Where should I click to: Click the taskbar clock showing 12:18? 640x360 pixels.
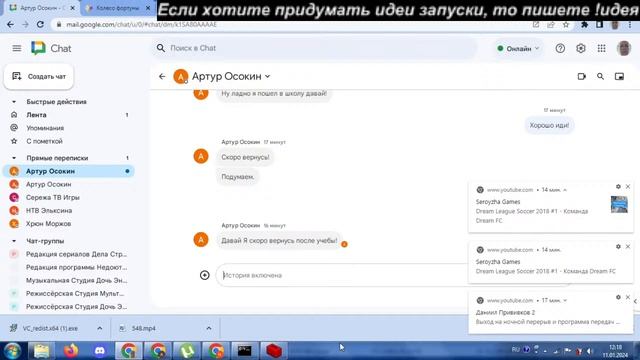[615, 351]
